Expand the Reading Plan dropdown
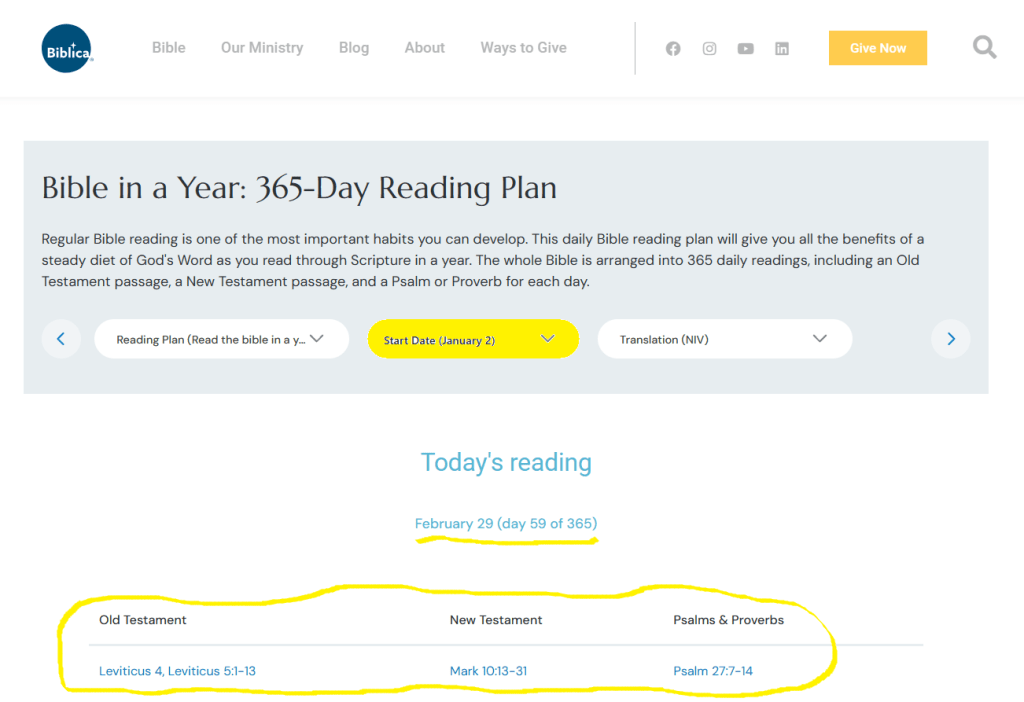 (221, 339)
